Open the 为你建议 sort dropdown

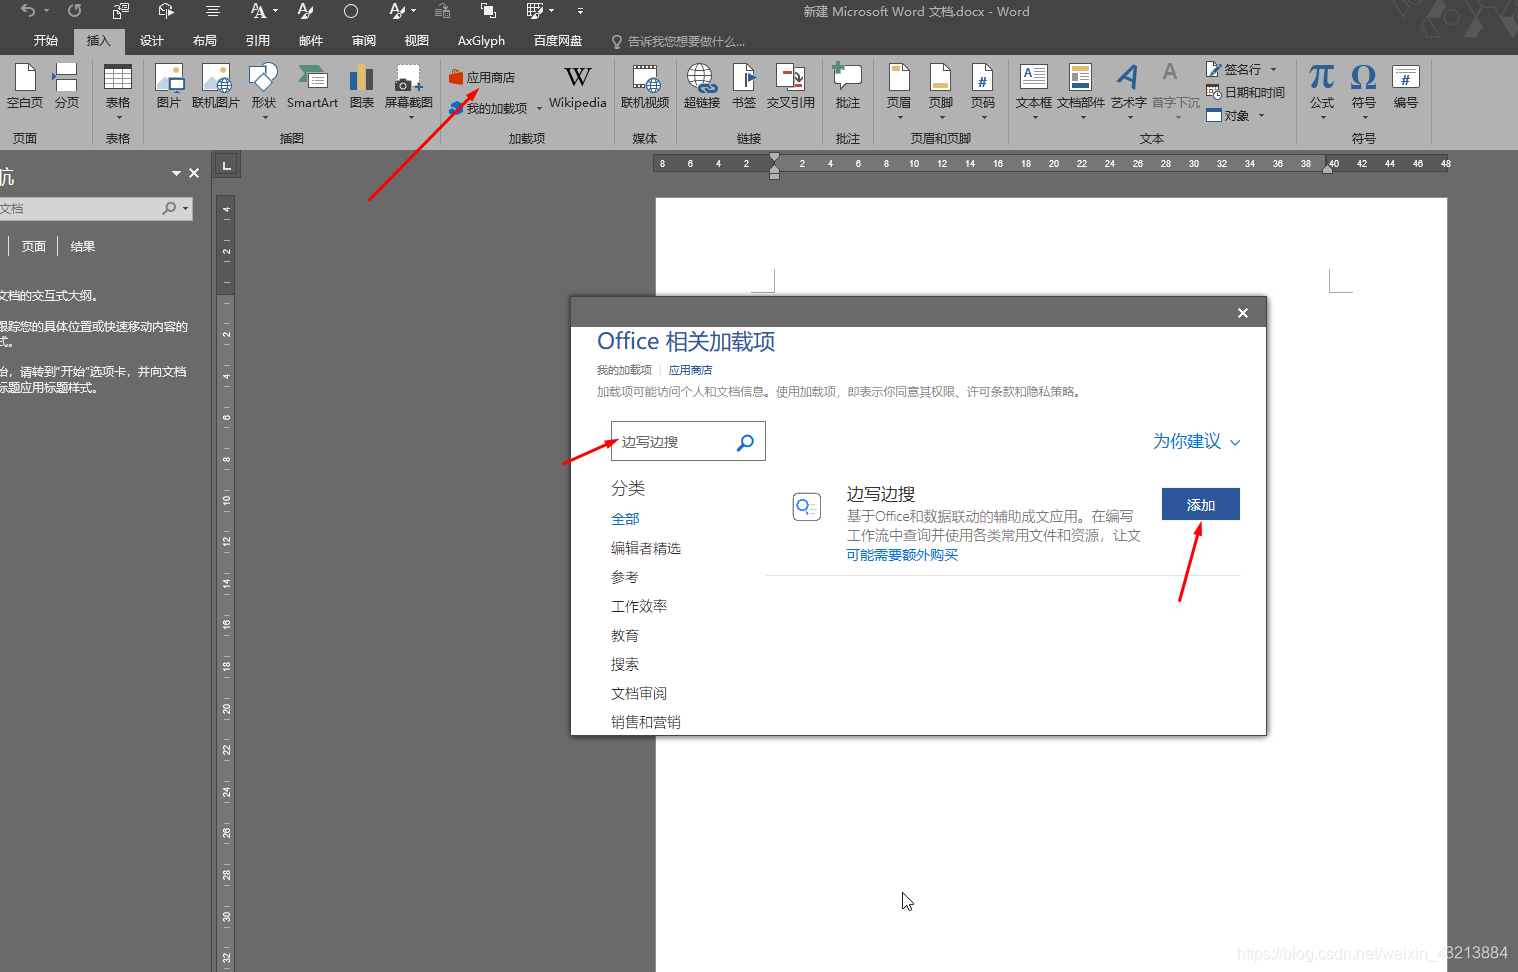pyautogui.click(x=1196, y=442)
